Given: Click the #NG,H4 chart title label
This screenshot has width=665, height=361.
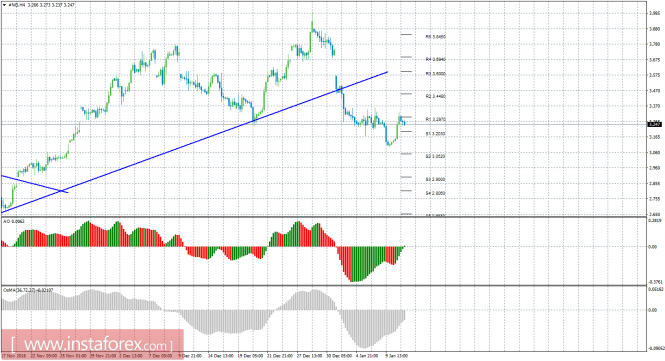Looking at the screenshot, I should tap(16, 5).
